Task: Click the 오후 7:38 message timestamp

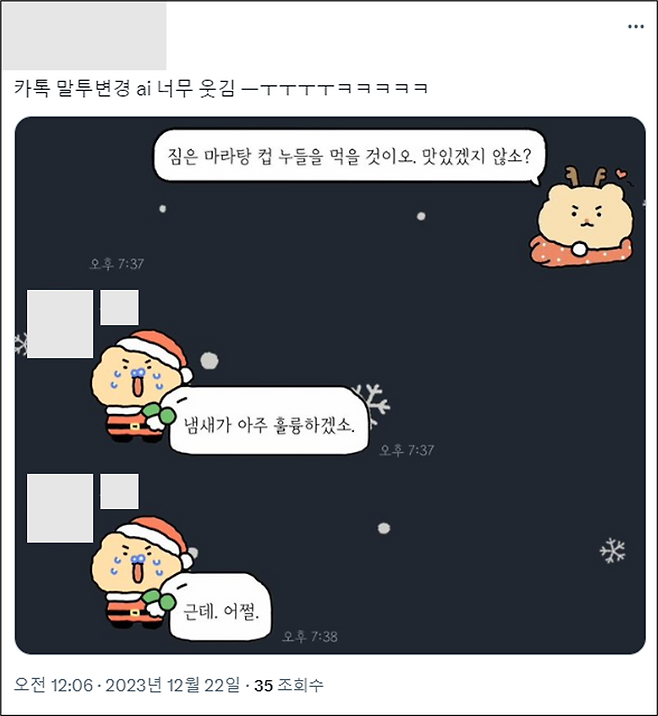Action: (x=310, y=637)
